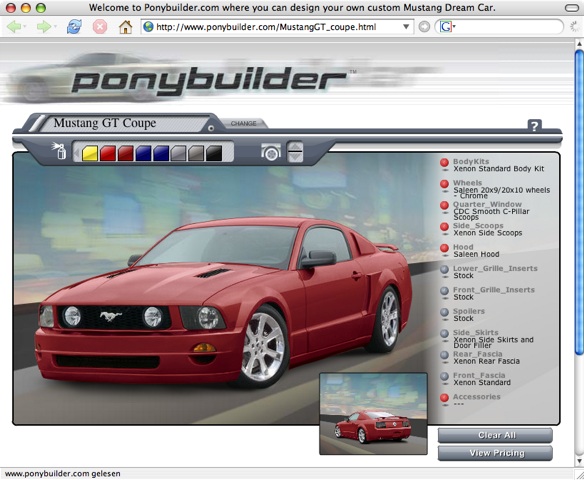Click the blue vertical scrollbar thumb
Image resolution: width=584 pixels, height=480 pixels.
point(579,203)
